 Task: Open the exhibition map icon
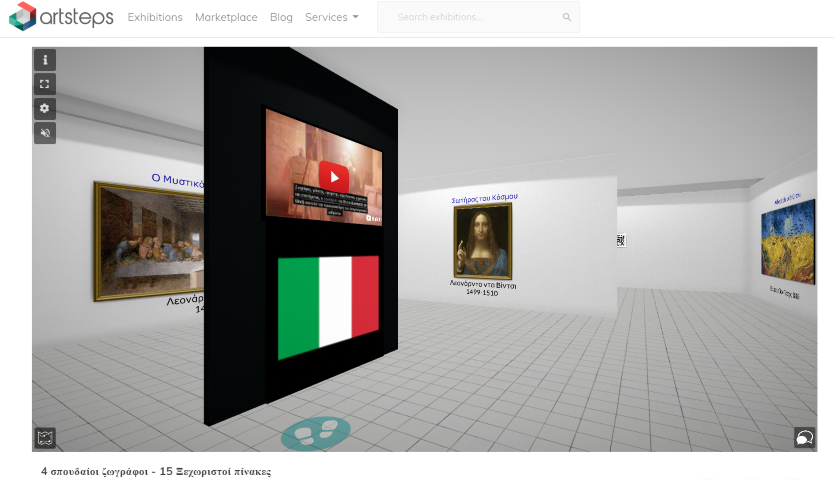(x=45, y=437)
